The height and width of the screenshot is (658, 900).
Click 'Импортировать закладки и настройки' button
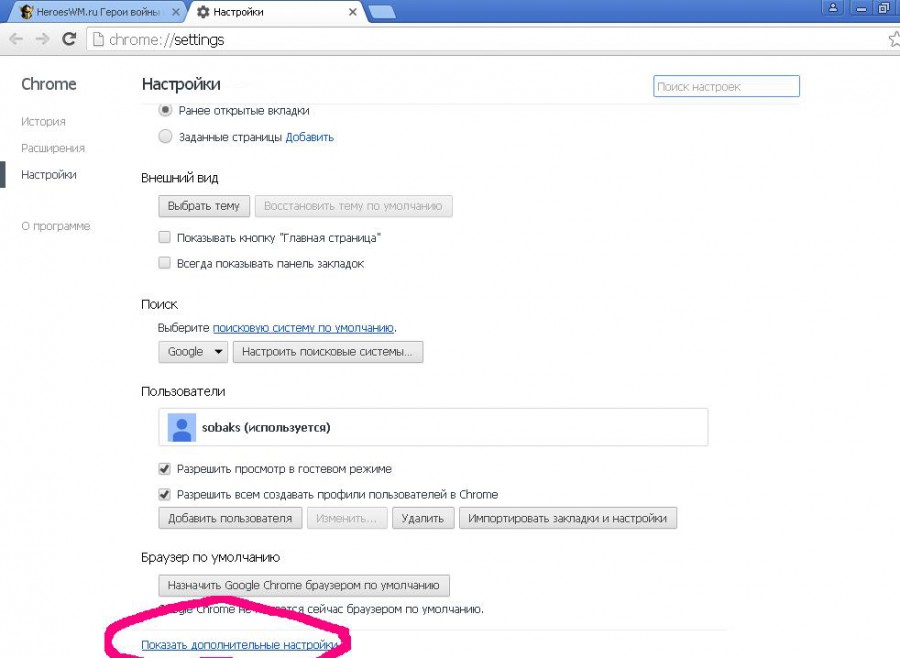pyautogui.click(x=568, y=518)
